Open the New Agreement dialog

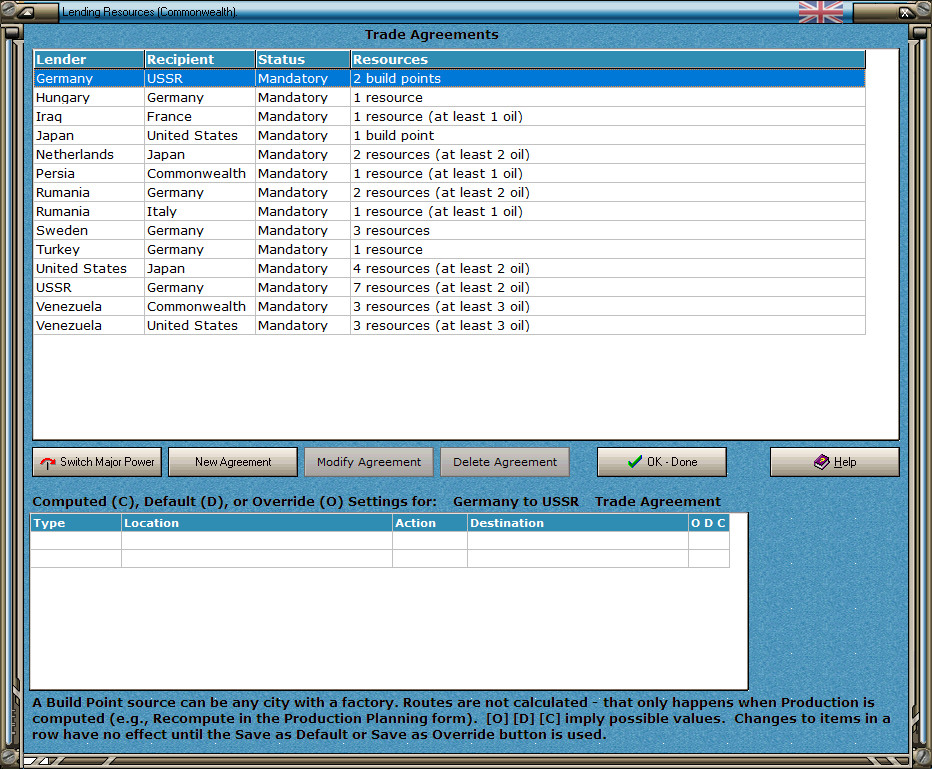point(233,462)
